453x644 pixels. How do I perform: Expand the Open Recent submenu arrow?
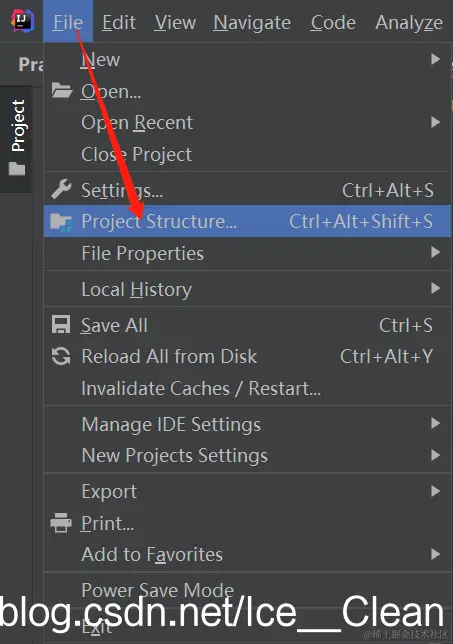click(435, 122)
